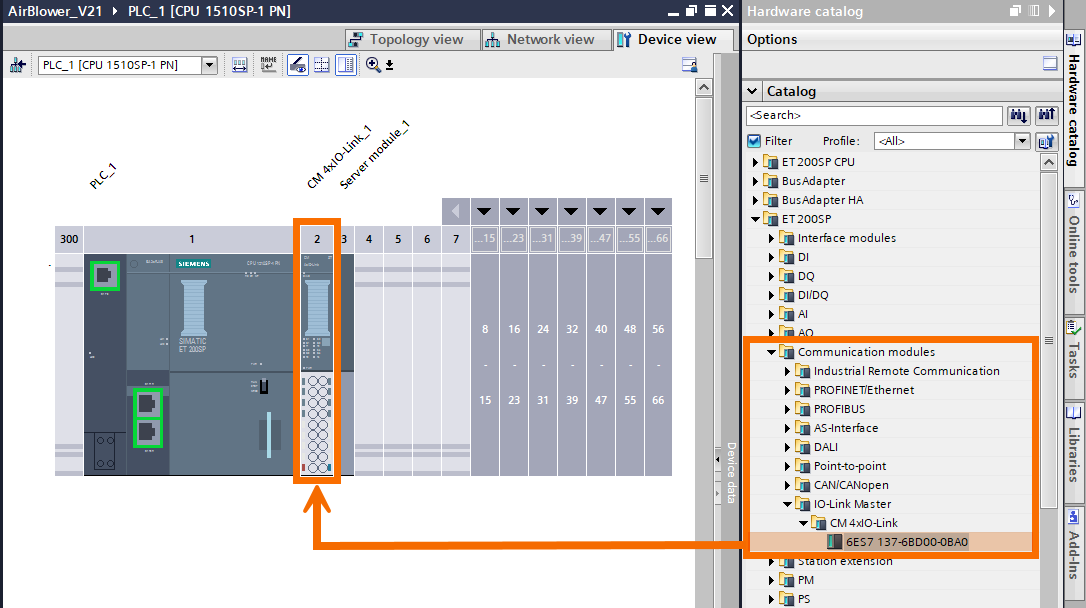Click the hardware catalog collapse arrow
This screenshot has height=608, width=1086.
tap(1052, 11)
